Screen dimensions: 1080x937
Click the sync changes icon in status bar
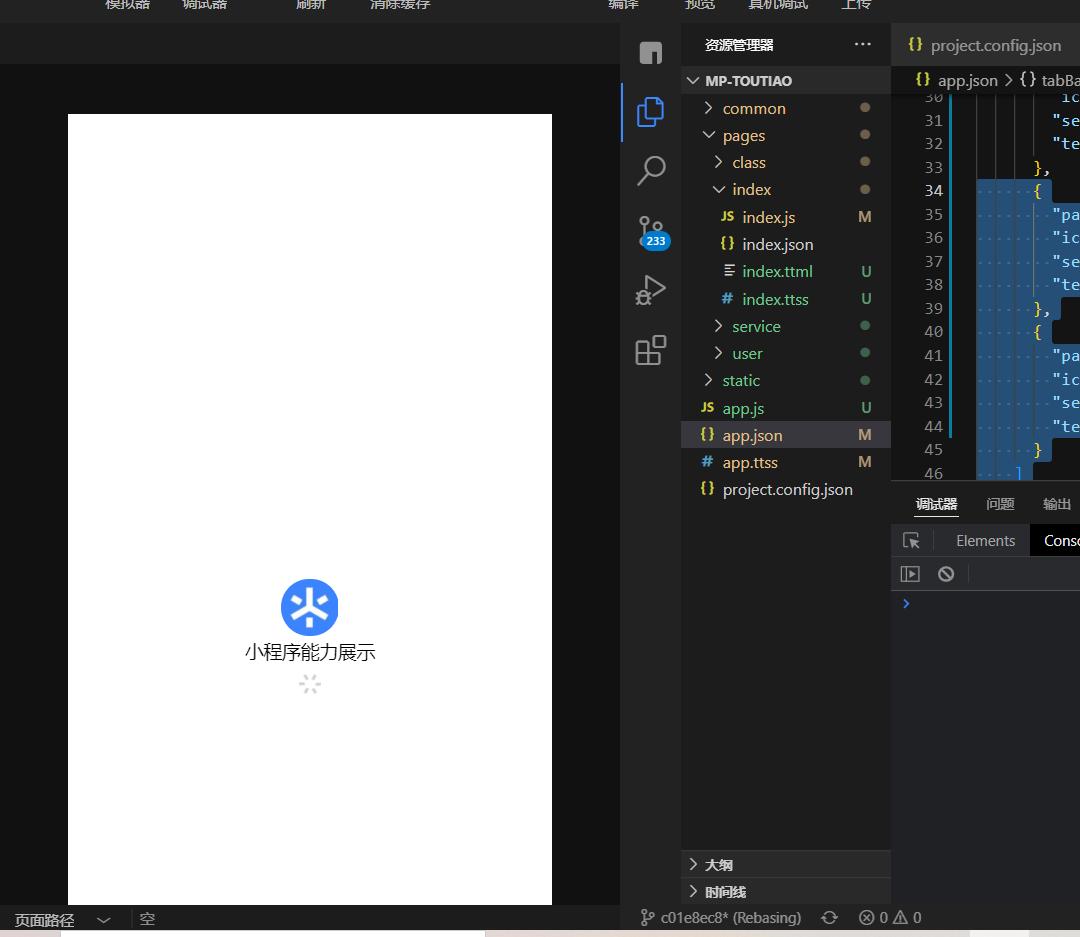coord(829,918)
